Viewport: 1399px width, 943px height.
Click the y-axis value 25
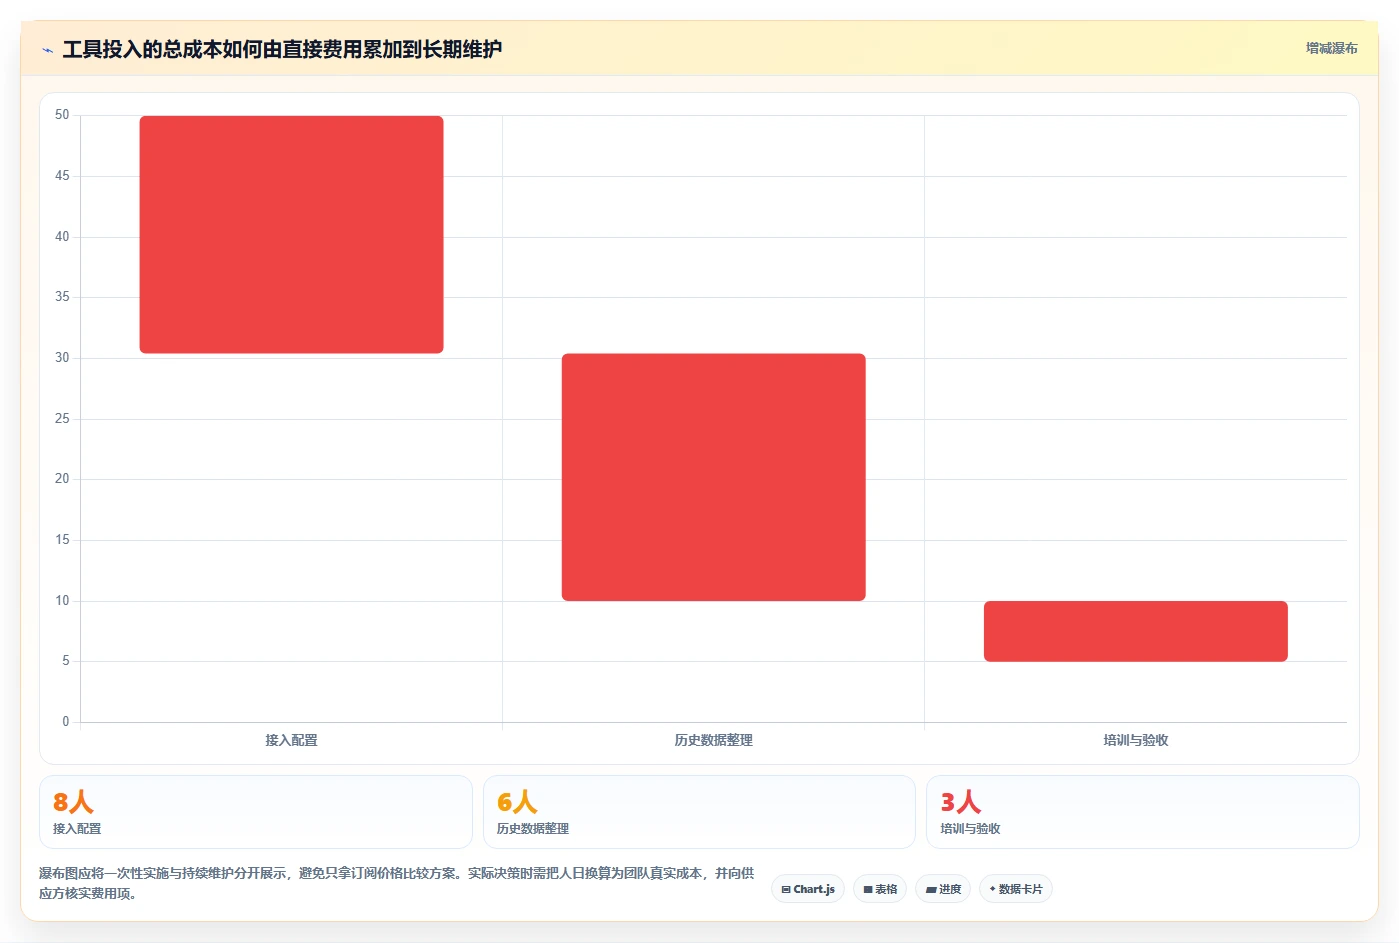62,418
